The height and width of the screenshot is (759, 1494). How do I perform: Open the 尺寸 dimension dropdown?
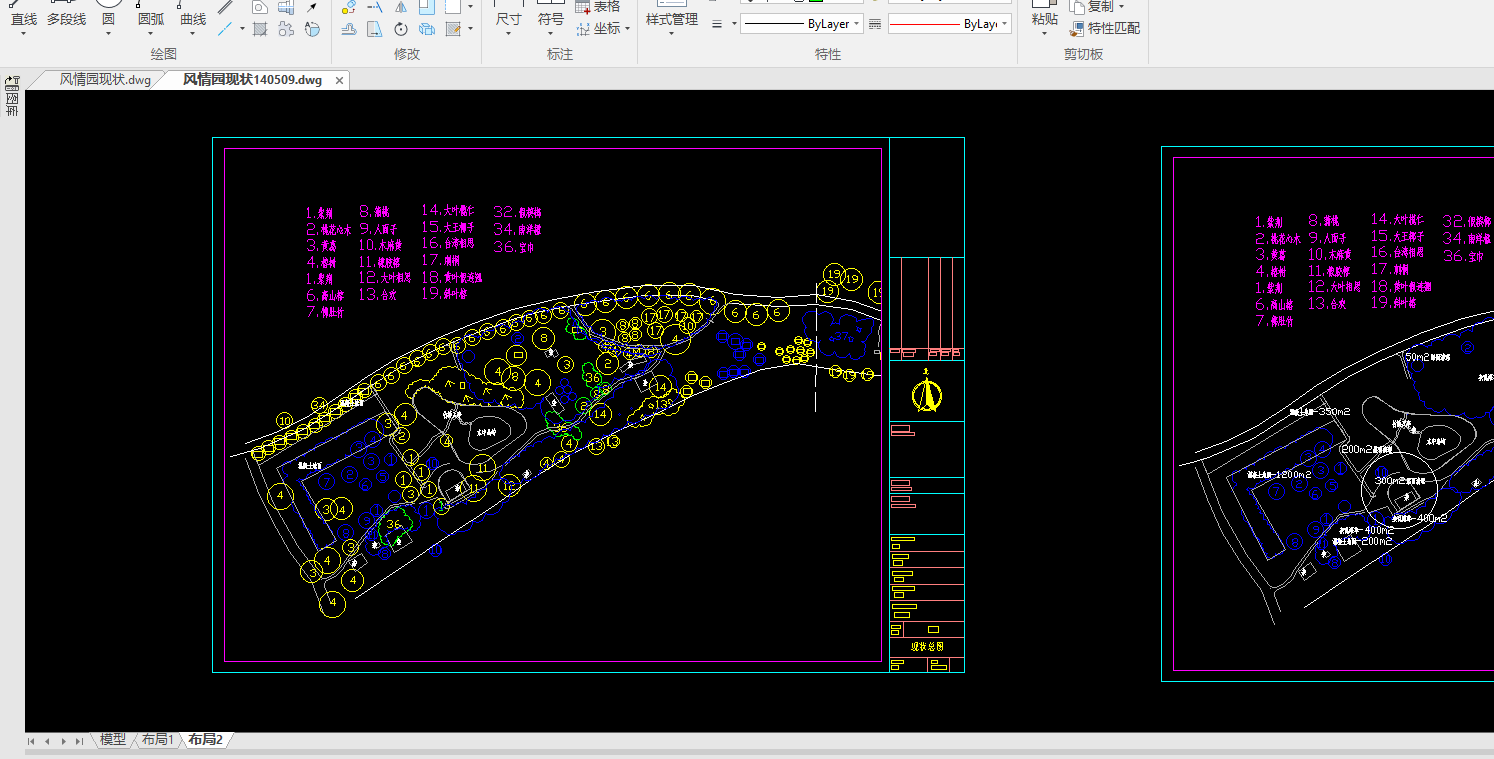(x=508, y=34)
